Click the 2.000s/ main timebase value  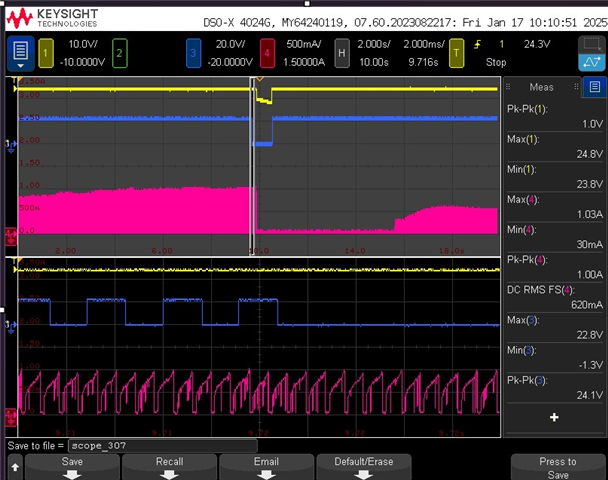click(x=374, y=44)
